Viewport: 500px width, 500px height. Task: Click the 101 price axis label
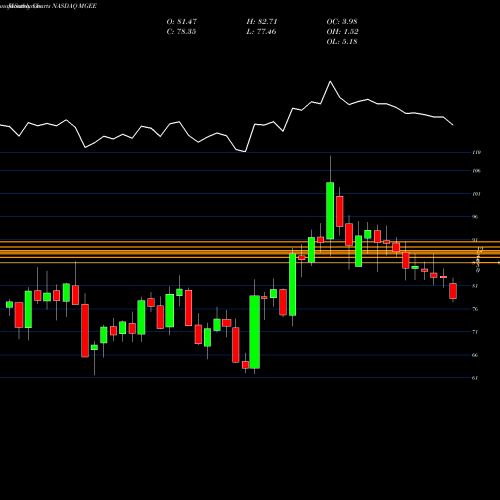pyautogui.click(x=477, y=194)
